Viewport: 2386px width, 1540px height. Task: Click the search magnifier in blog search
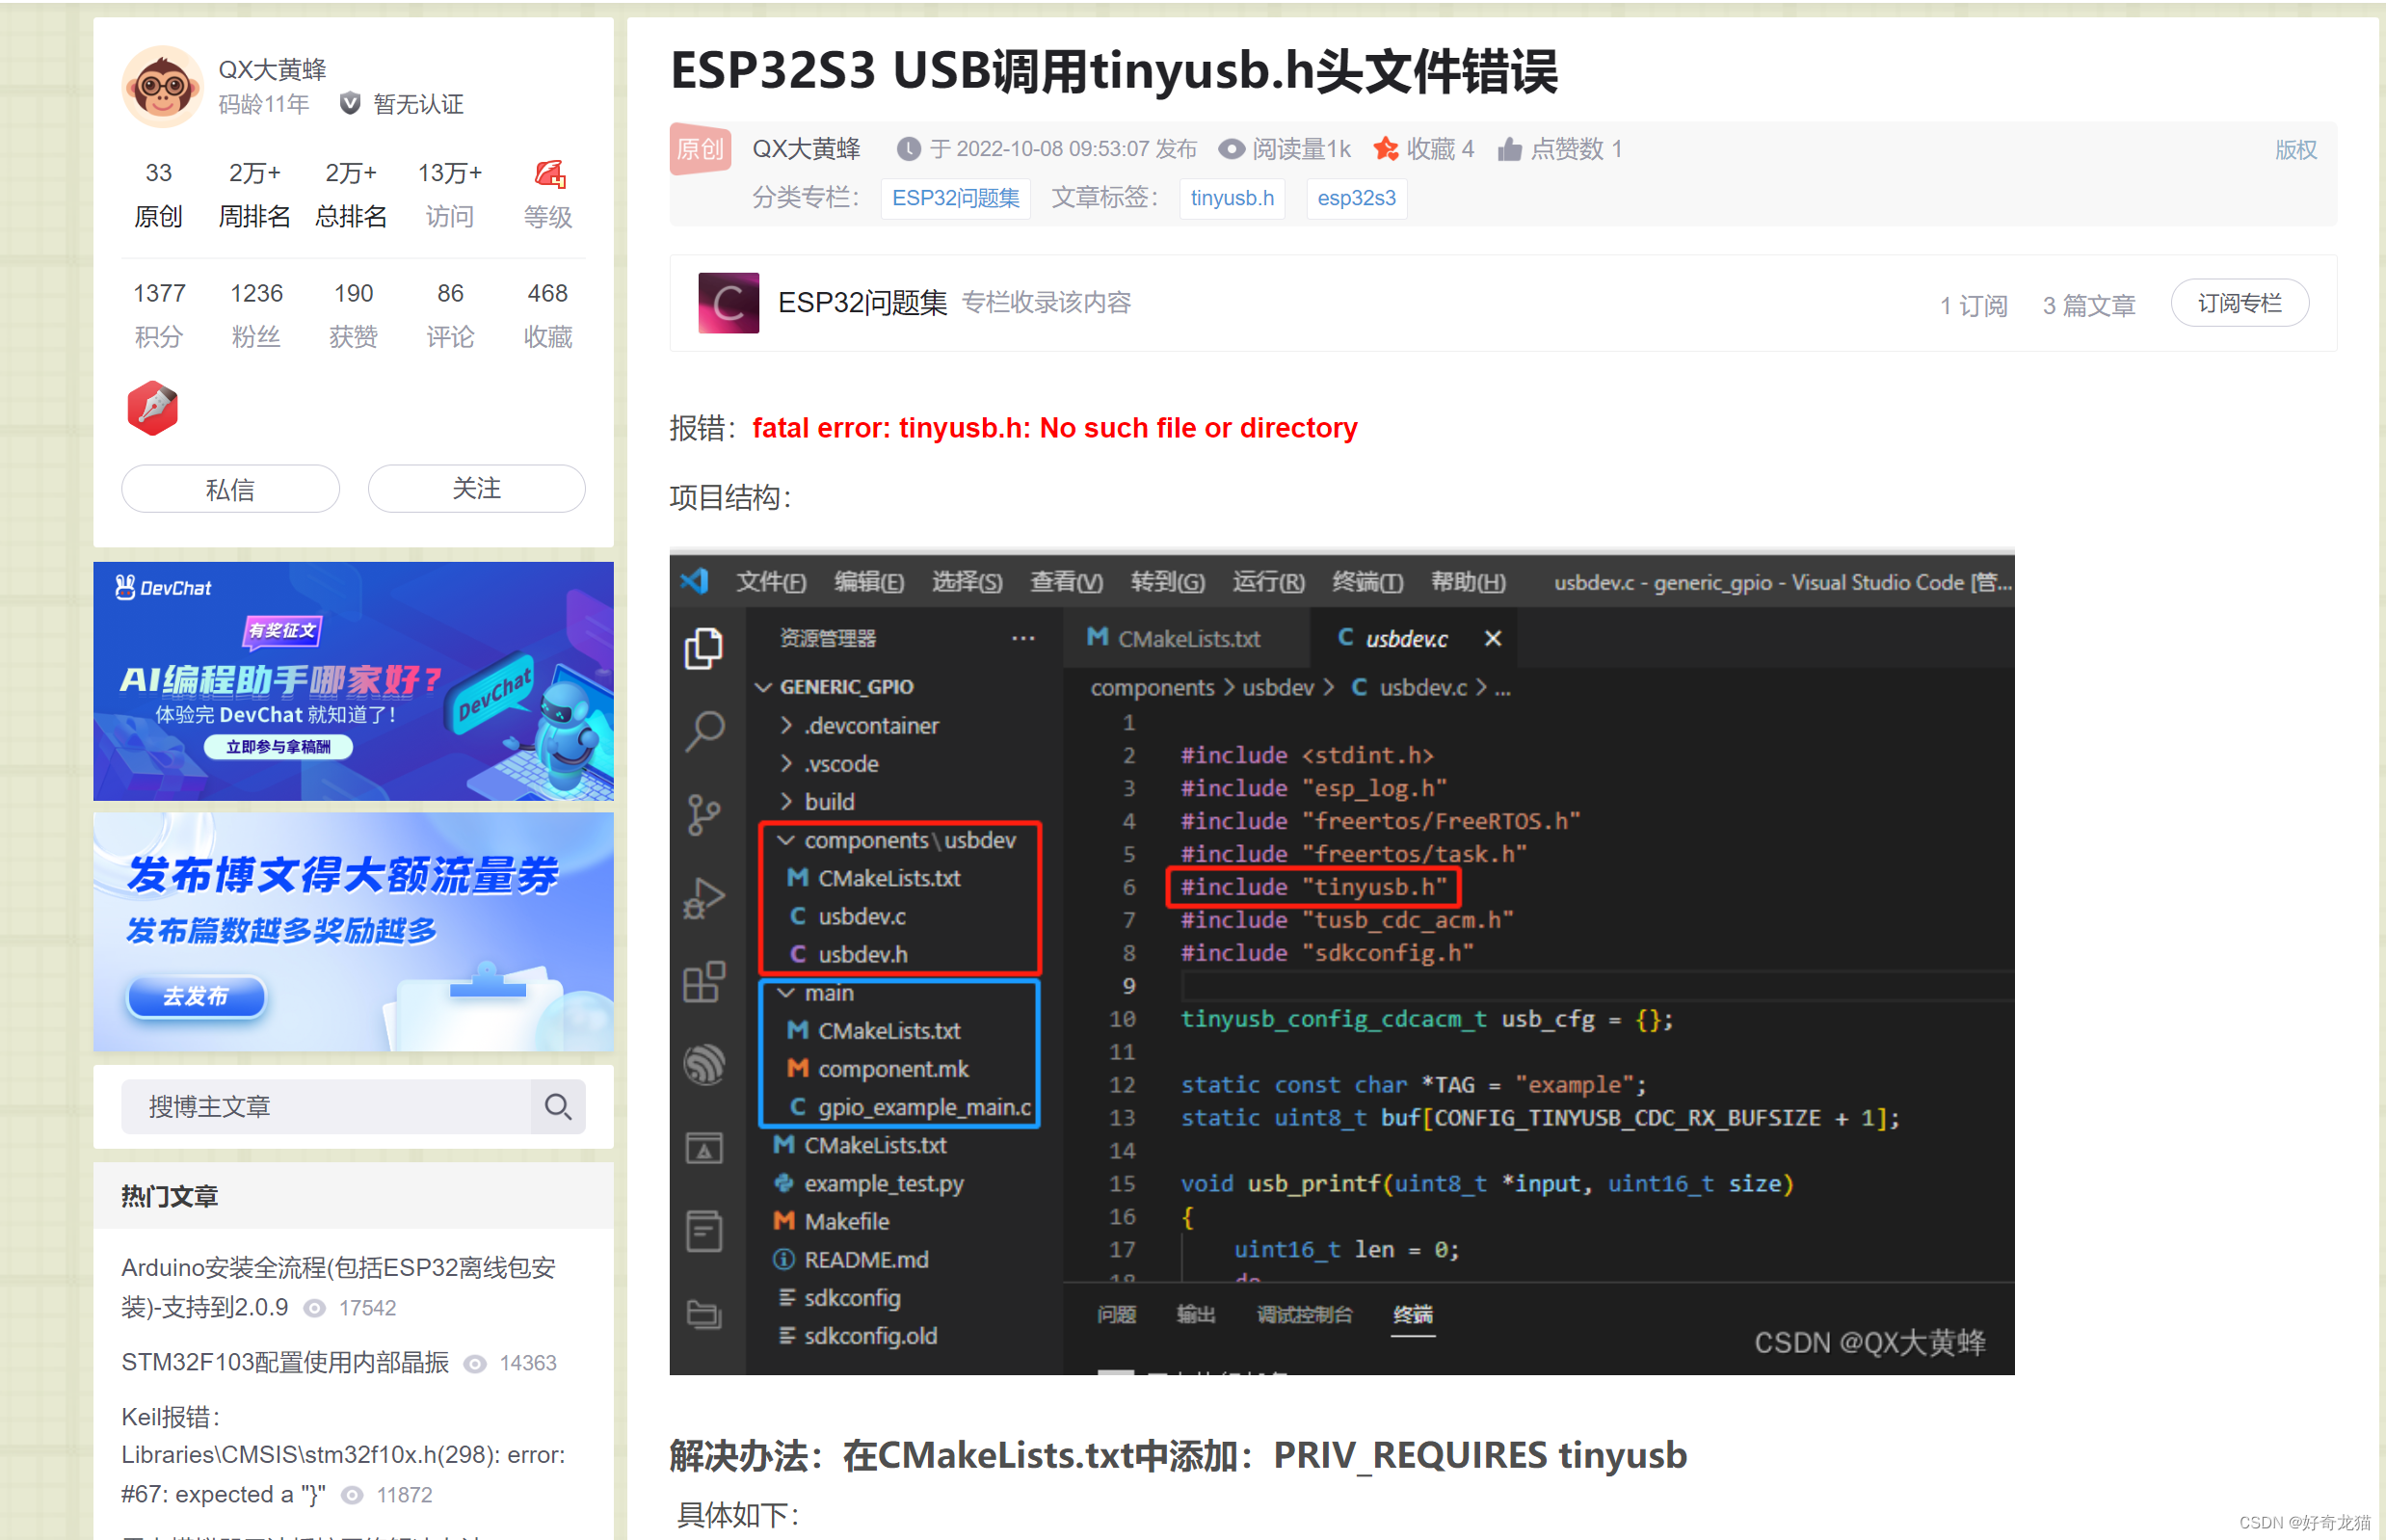coord(558,1106)
